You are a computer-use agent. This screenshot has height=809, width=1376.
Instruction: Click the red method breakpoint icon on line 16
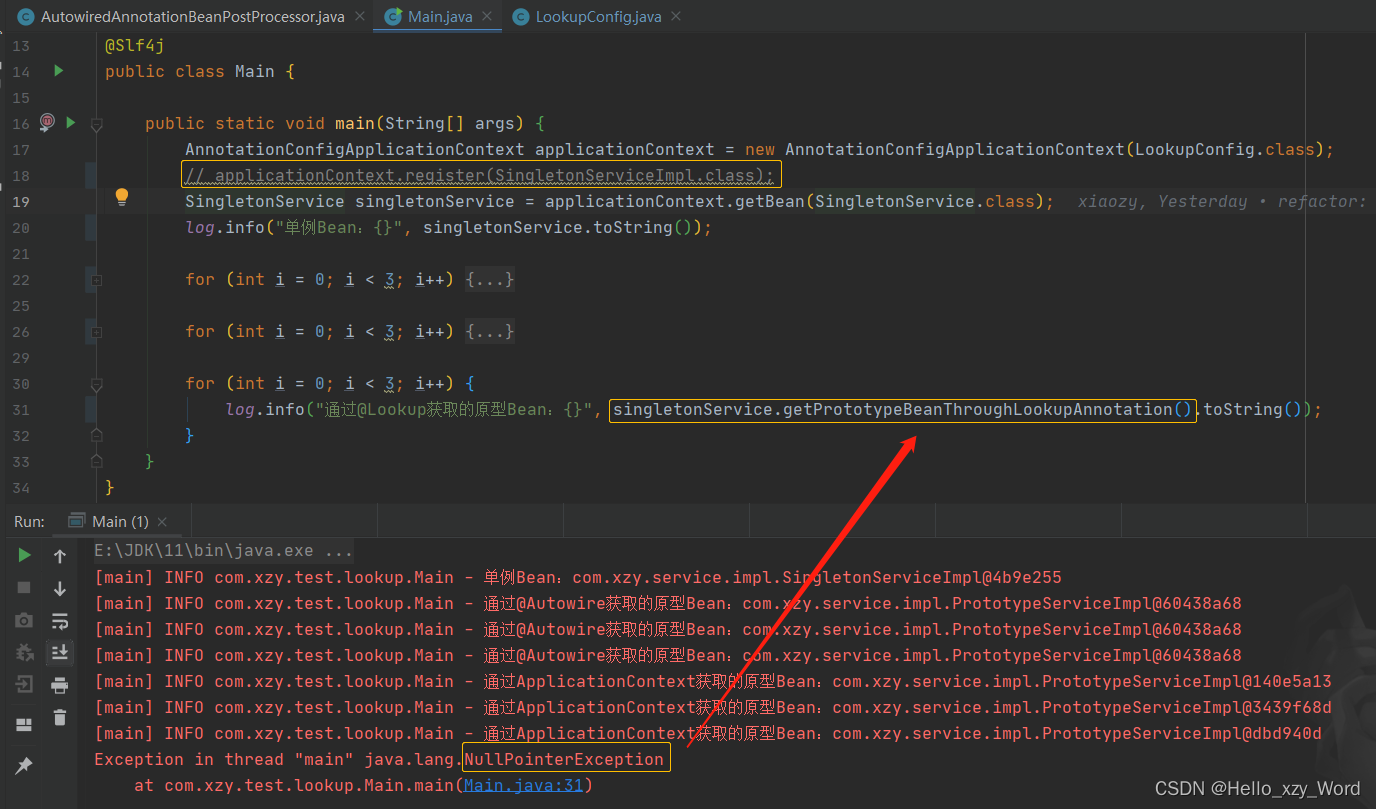click(47, 122)
